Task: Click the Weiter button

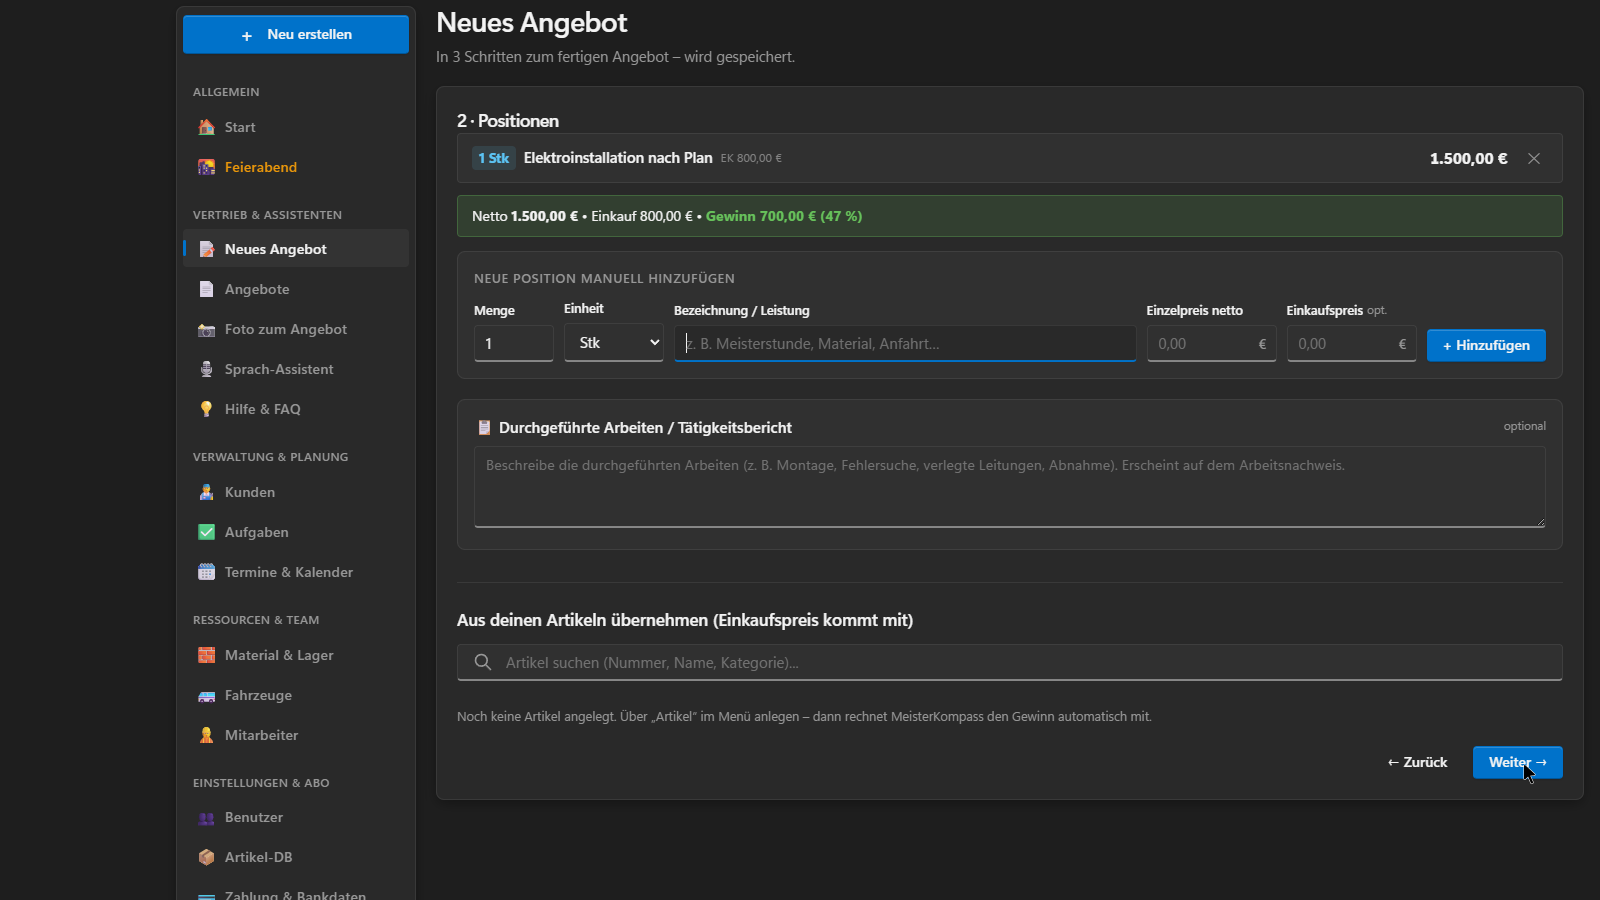Action: tap(1517, 762)
